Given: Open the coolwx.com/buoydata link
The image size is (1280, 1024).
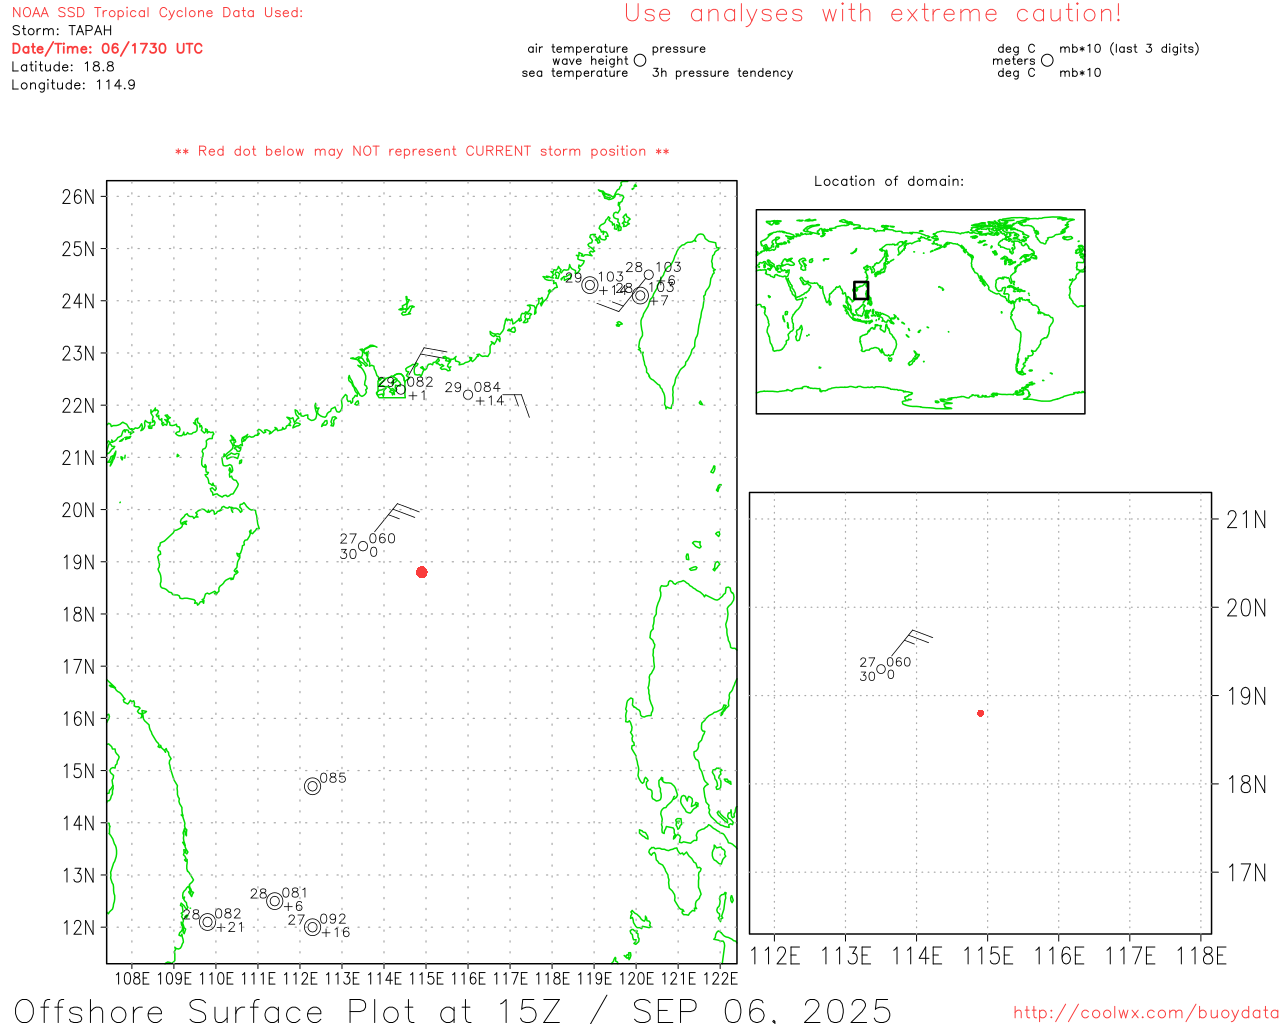Looking at the screenshot, I should [1146, 1013].
